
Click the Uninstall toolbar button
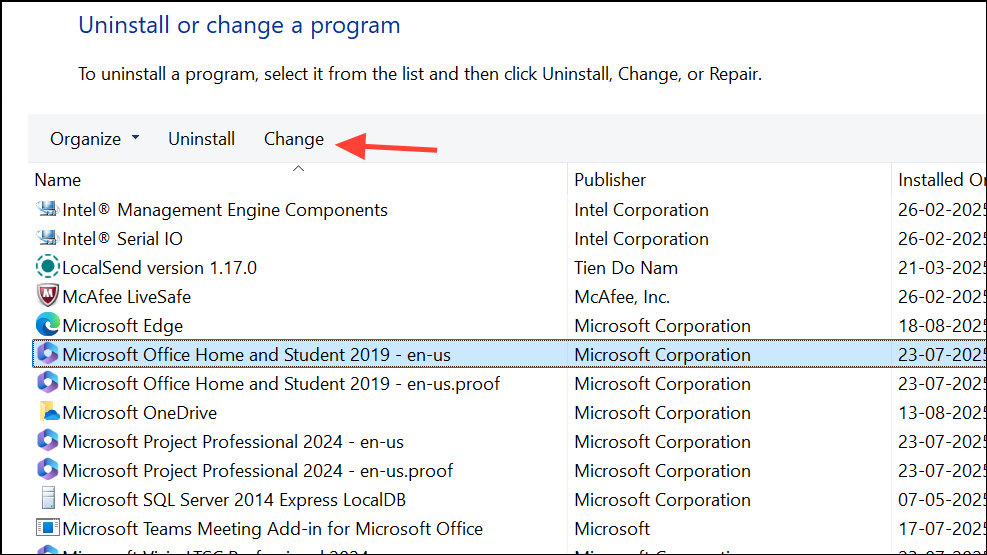[x=201, y=139]
